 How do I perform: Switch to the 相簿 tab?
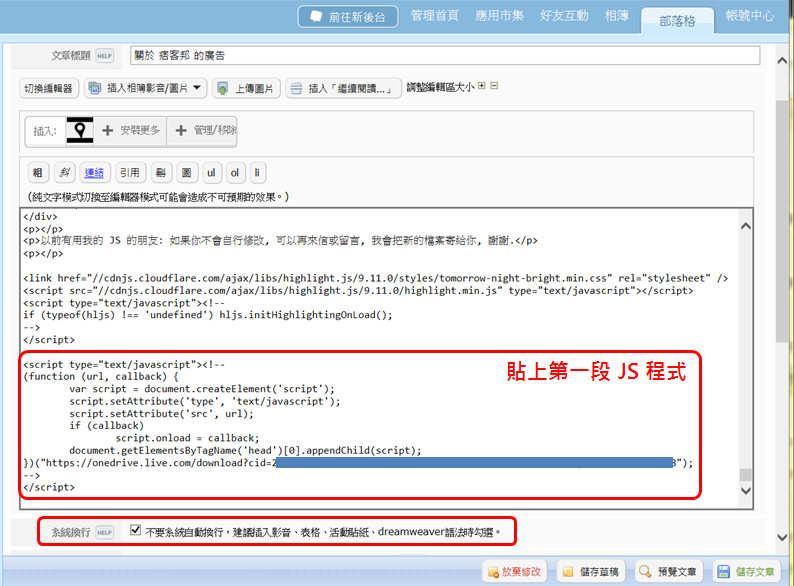click(x=617, y=16)
